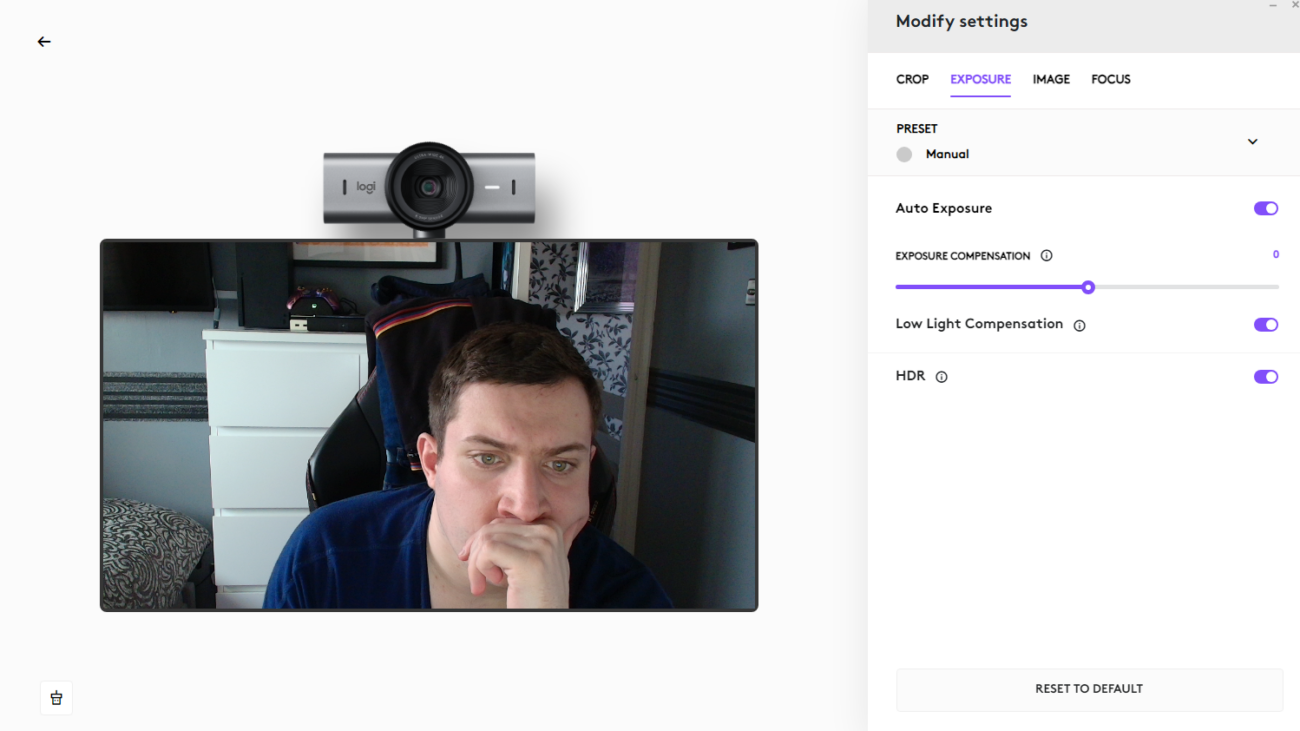This screenshot has width=1300, height=731.
Task: Disable the Auto Exposure toggle
Action: (1266, 208)
